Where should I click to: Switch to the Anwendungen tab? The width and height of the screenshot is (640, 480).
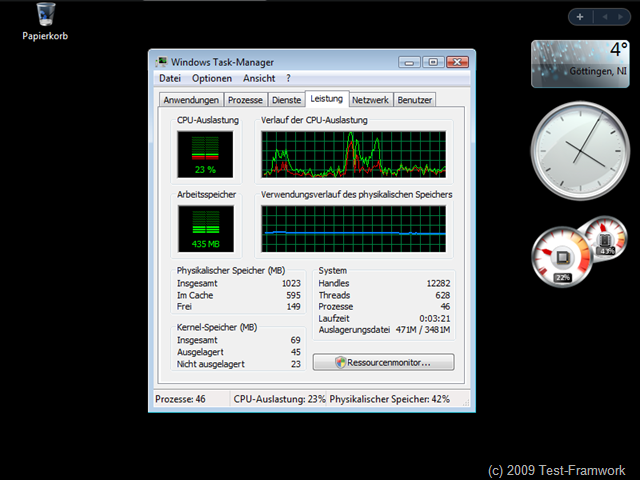[191, 100]
